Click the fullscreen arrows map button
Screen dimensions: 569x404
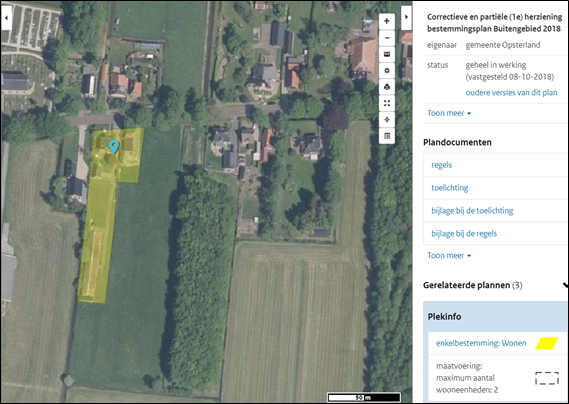click(387, 103)
